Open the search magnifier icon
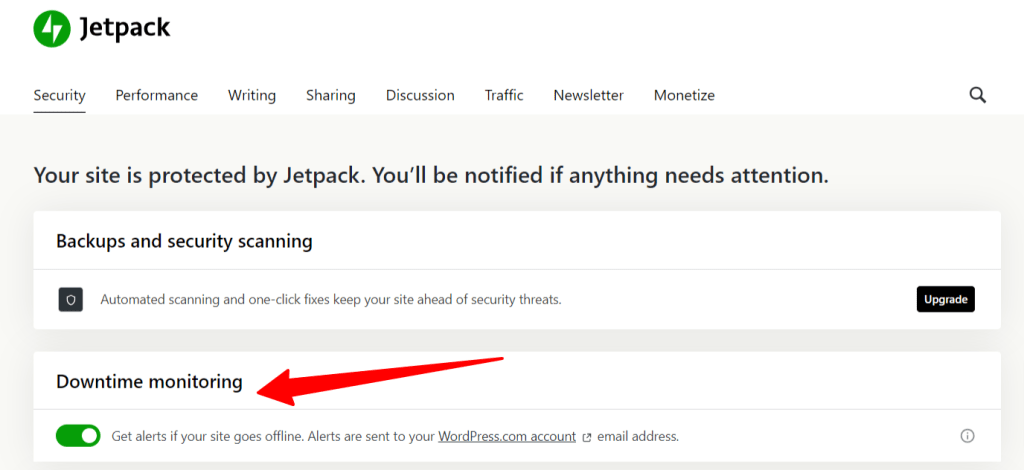This screenshot has width=1024, height=470. (x=977, y=95)
